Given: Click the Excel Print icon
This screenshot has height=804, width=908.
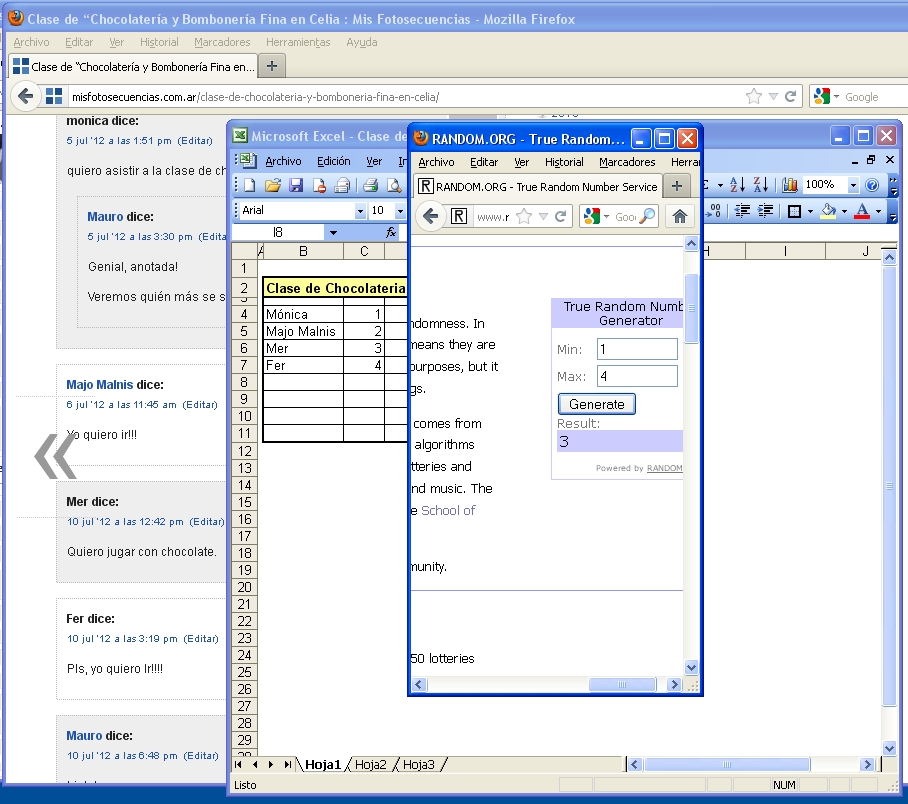Looking at the screenshot, I should click(370, 185).
